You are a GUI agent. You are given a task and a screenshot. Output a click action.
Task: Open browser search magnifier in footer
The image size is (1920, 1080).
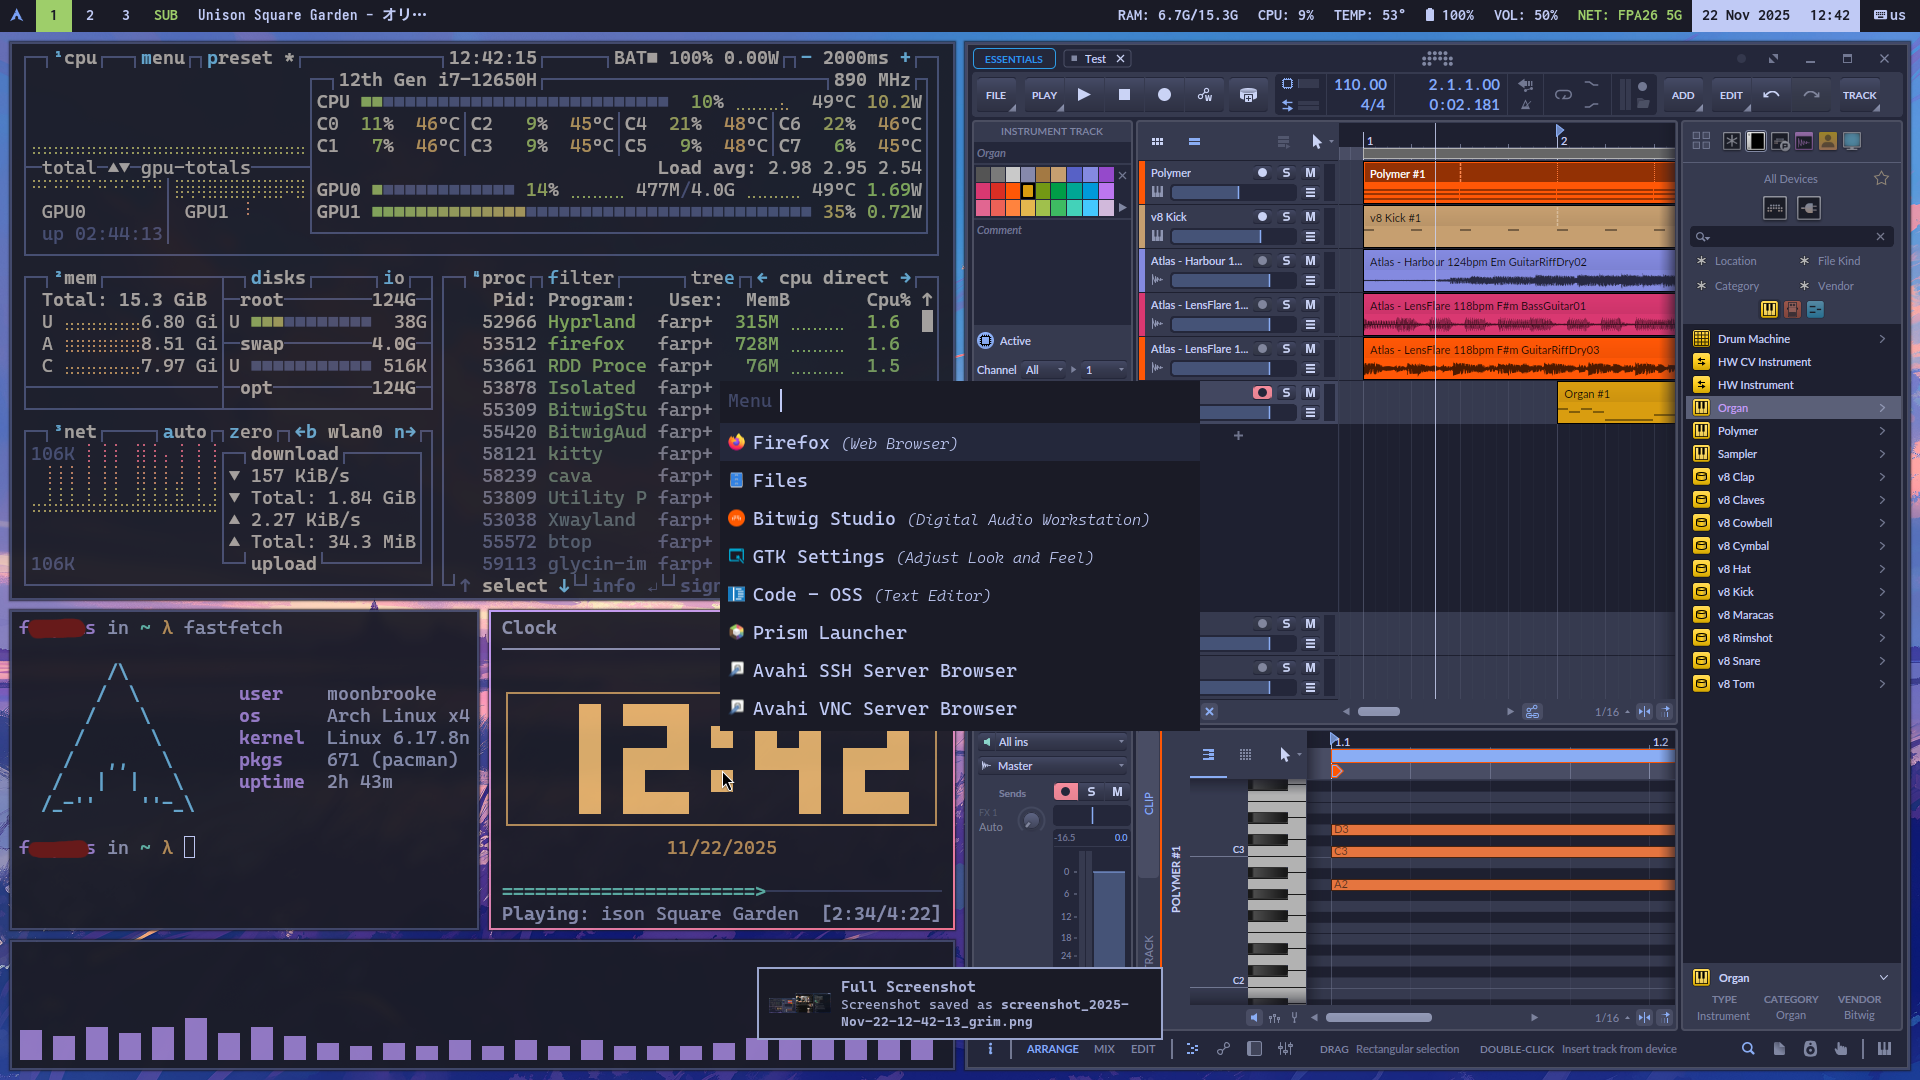pos(1747,1049)
